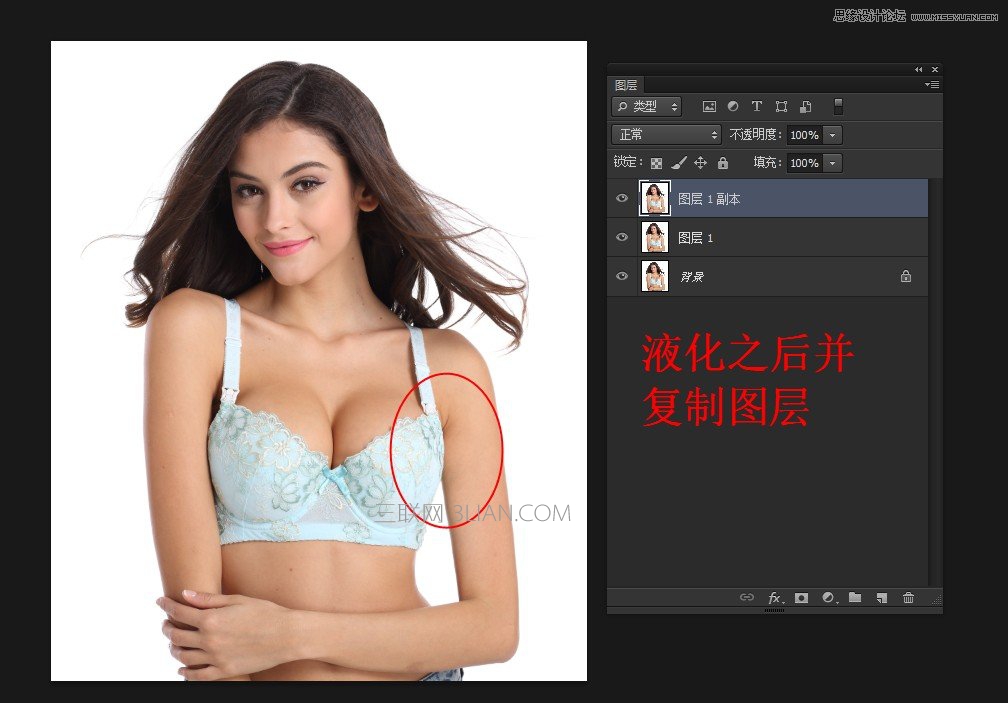Collapse the panel with double-arrow icon
The height and width of the screenshot is (703, 1008).
click(919, 69)
